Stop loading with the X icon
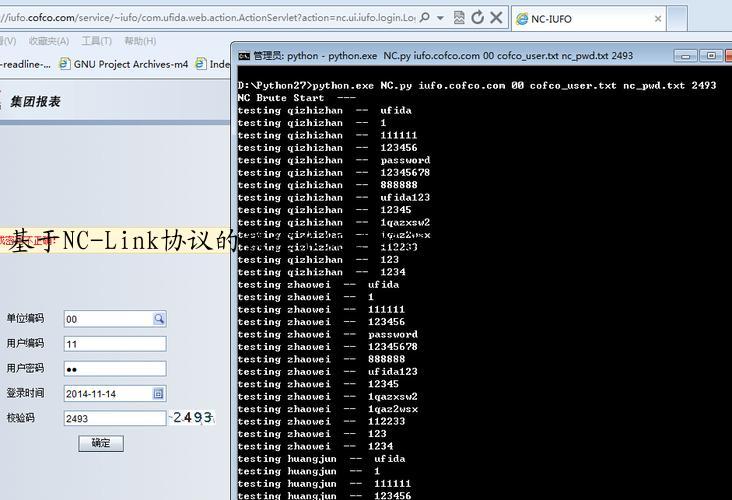Viewport: 732px width, 500px height. (x=496, y=18)
